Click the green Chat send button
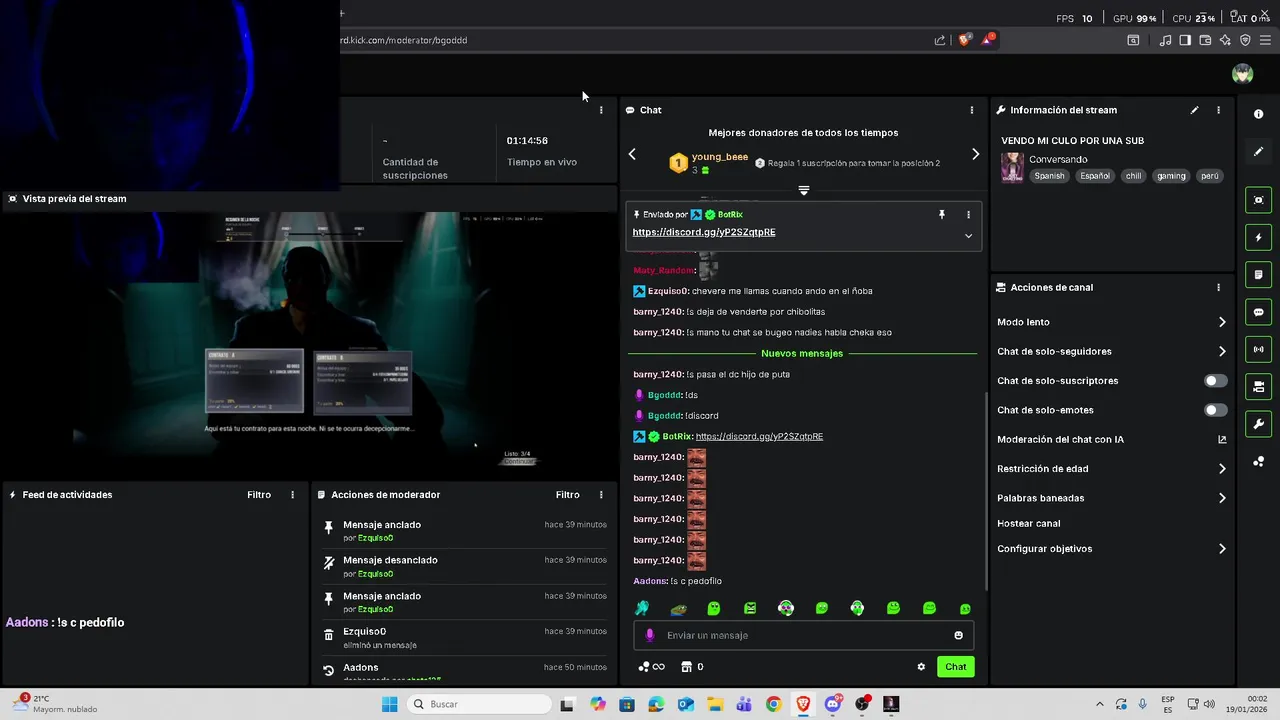 (955, 667)
